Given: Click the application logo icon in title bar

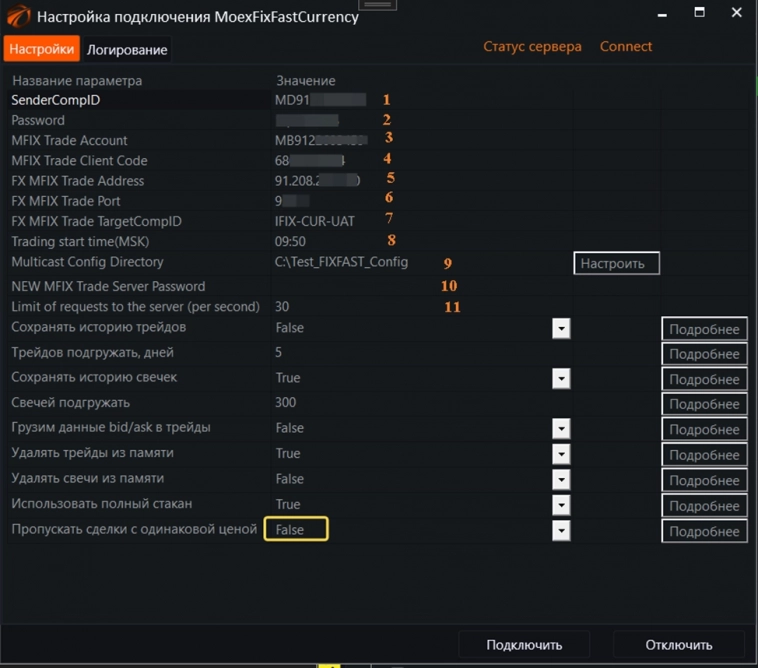Looking at the screenshot, I should [x=18, y=16].
